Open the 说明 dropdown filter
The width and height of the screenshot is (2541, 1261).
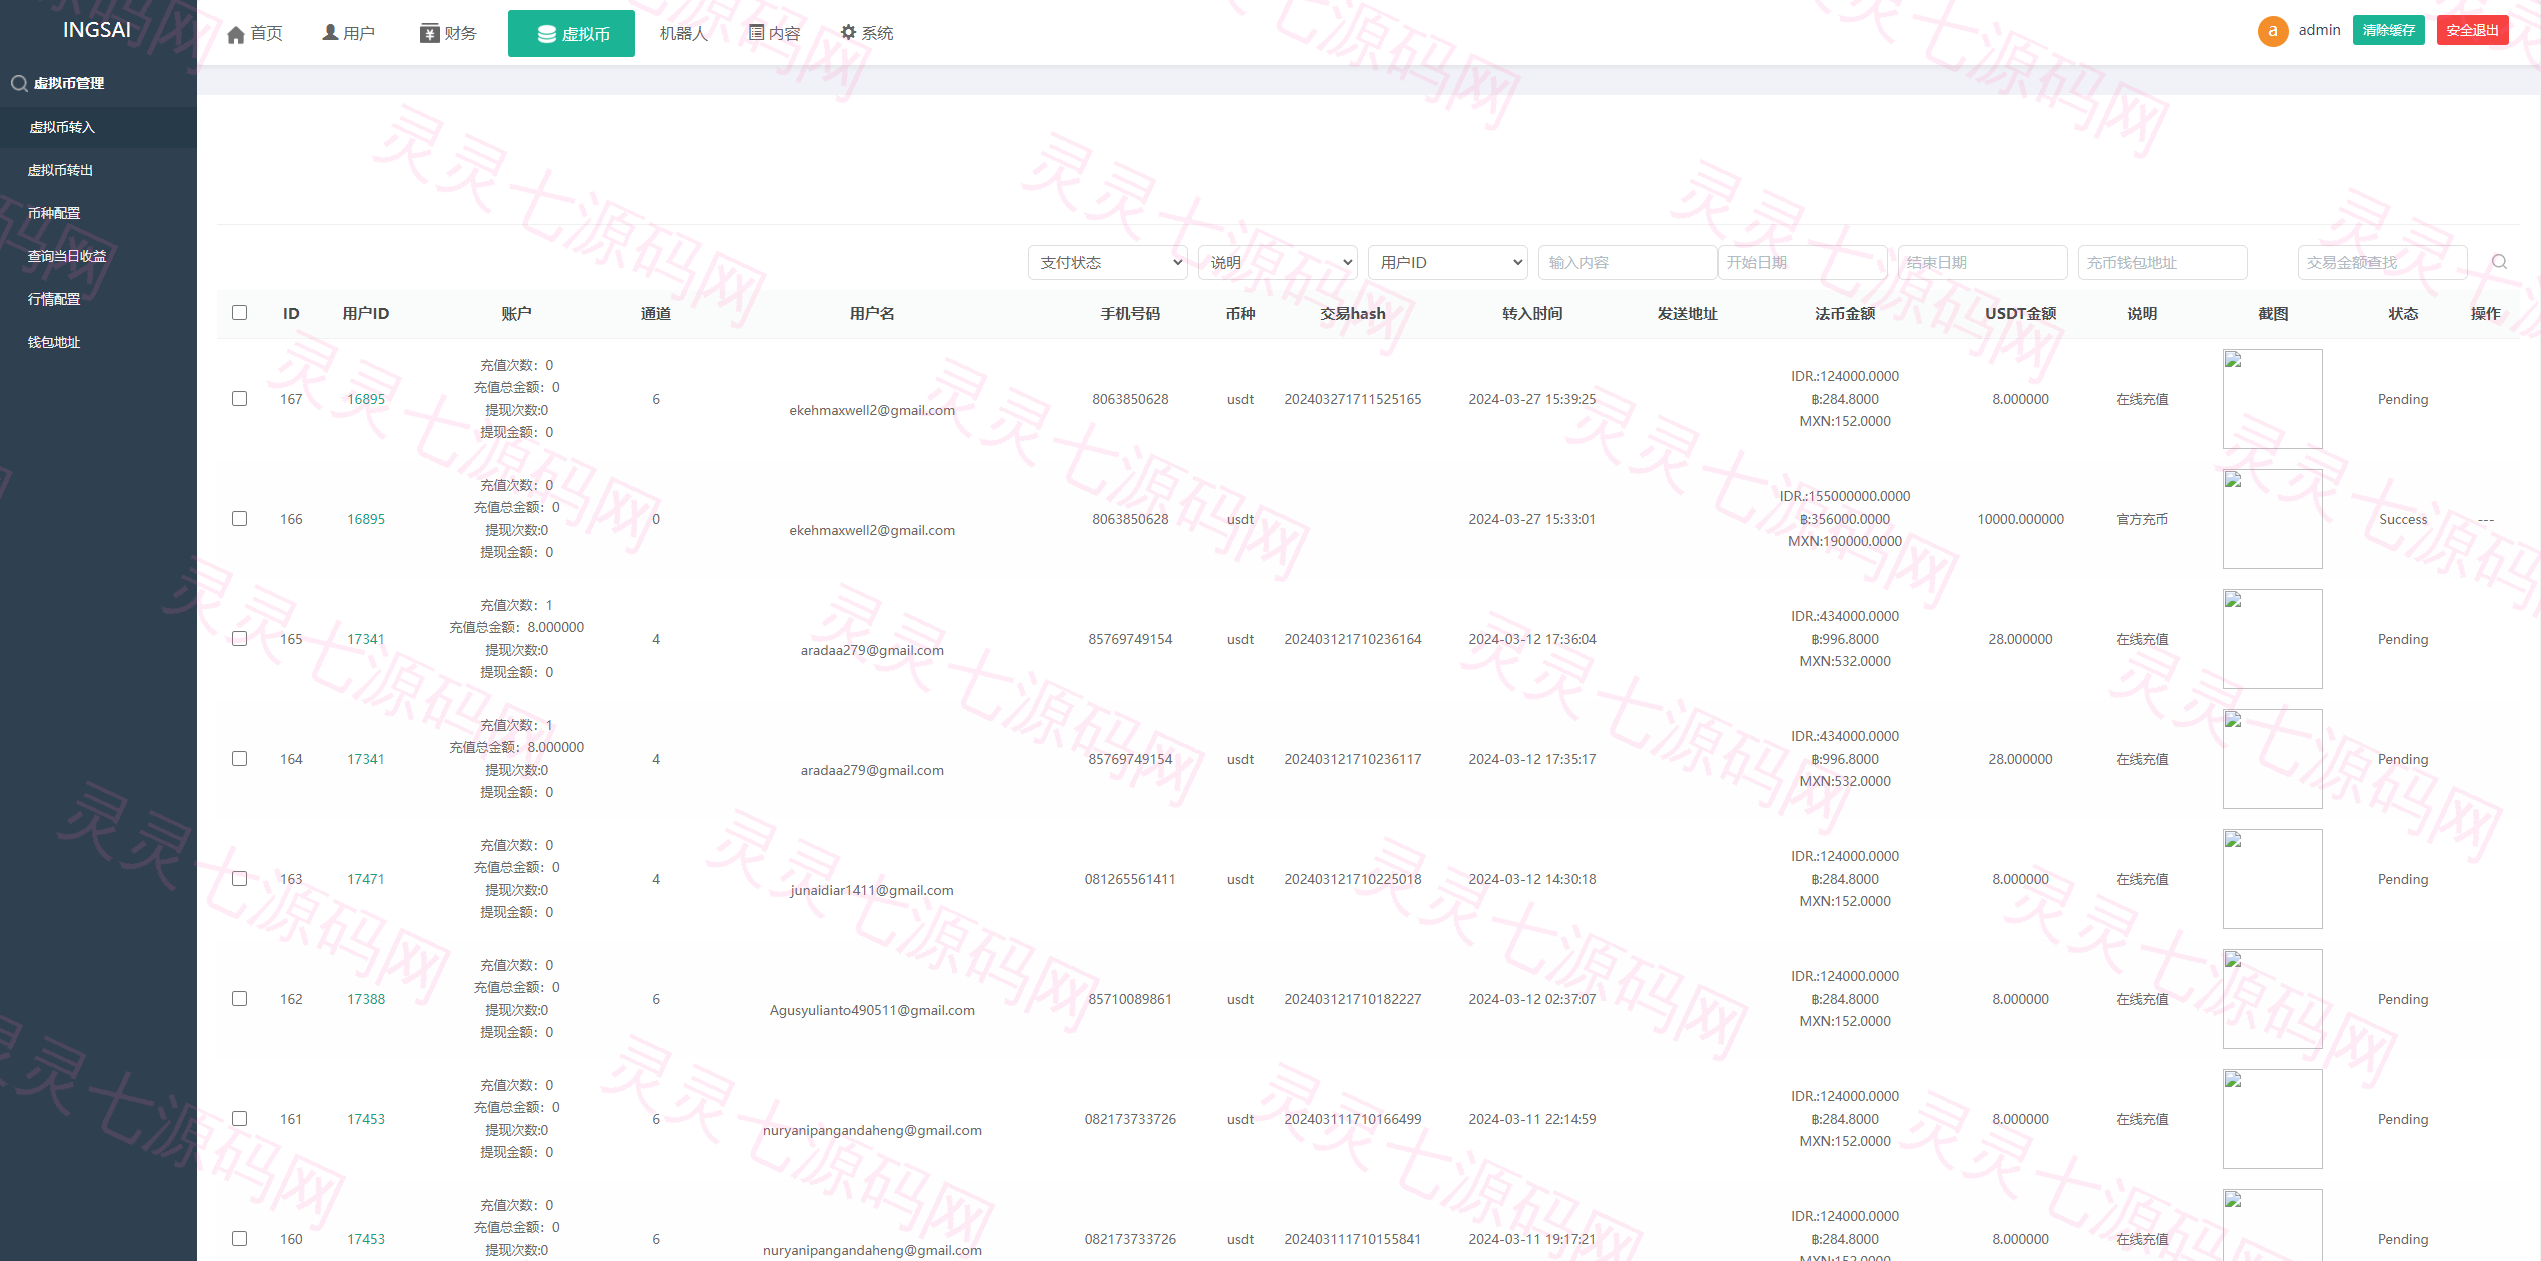1277,262
